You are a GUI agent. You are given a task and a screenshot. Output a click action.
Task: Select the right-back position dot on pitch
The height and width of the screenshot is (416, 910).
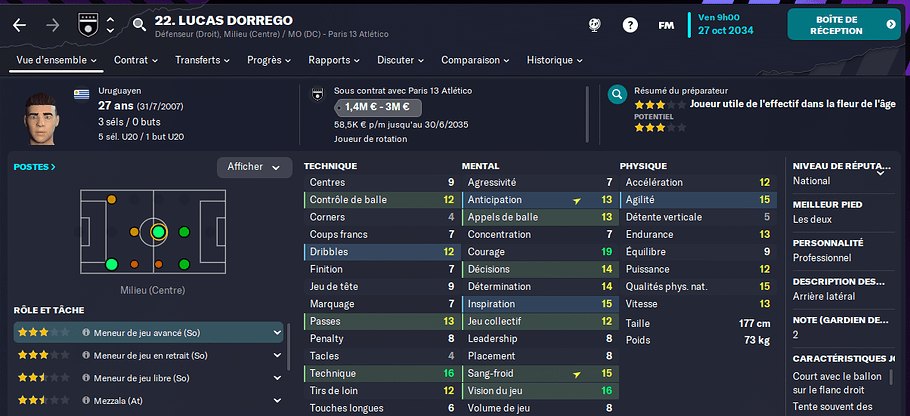(x=111, y=265)
